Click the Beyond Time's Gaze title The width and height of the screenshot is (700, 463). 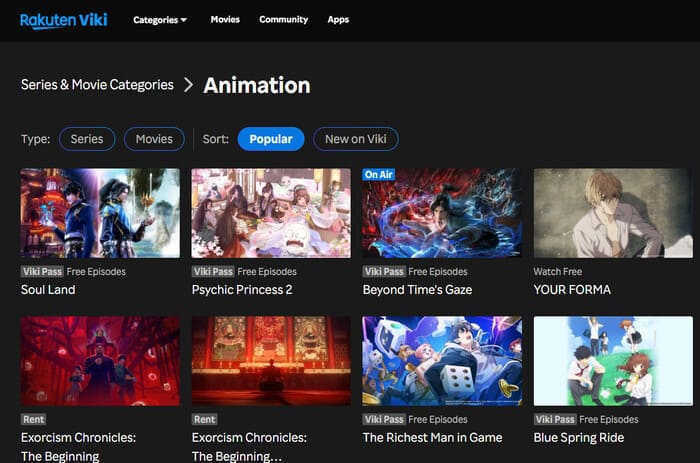(x=417, y=290)
